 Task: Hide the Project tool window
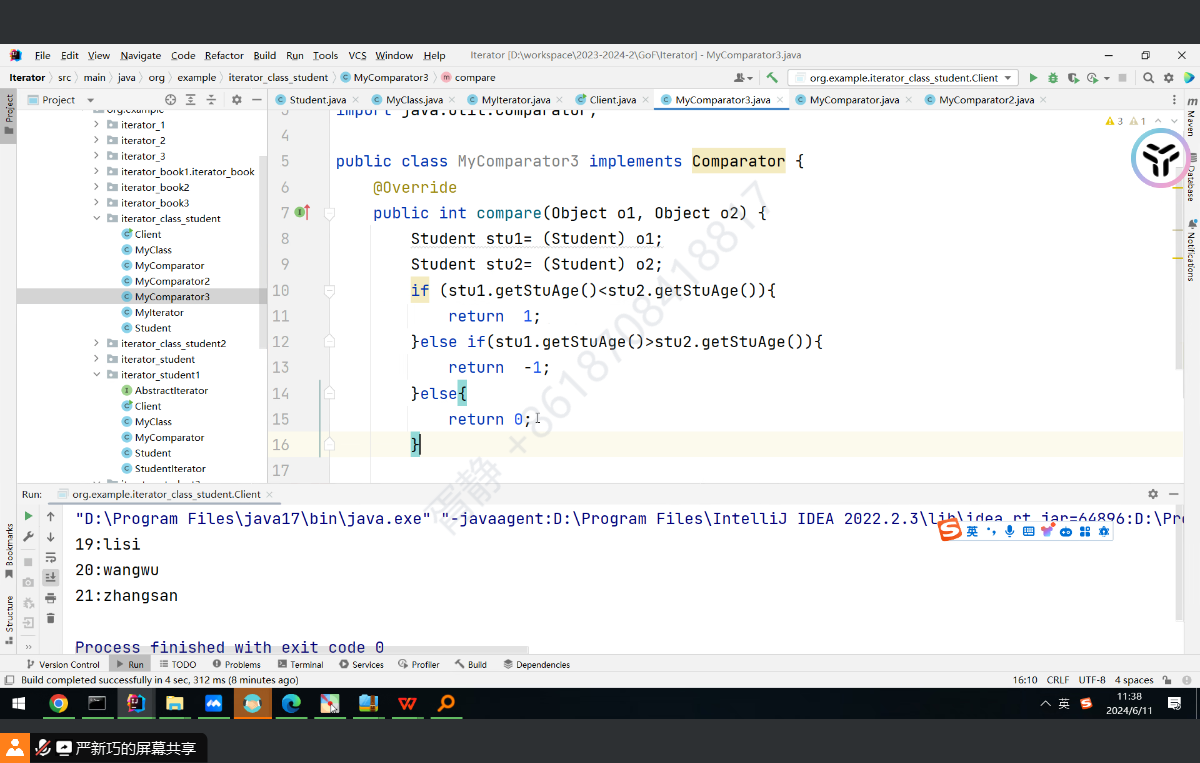(x=256, y=99)
